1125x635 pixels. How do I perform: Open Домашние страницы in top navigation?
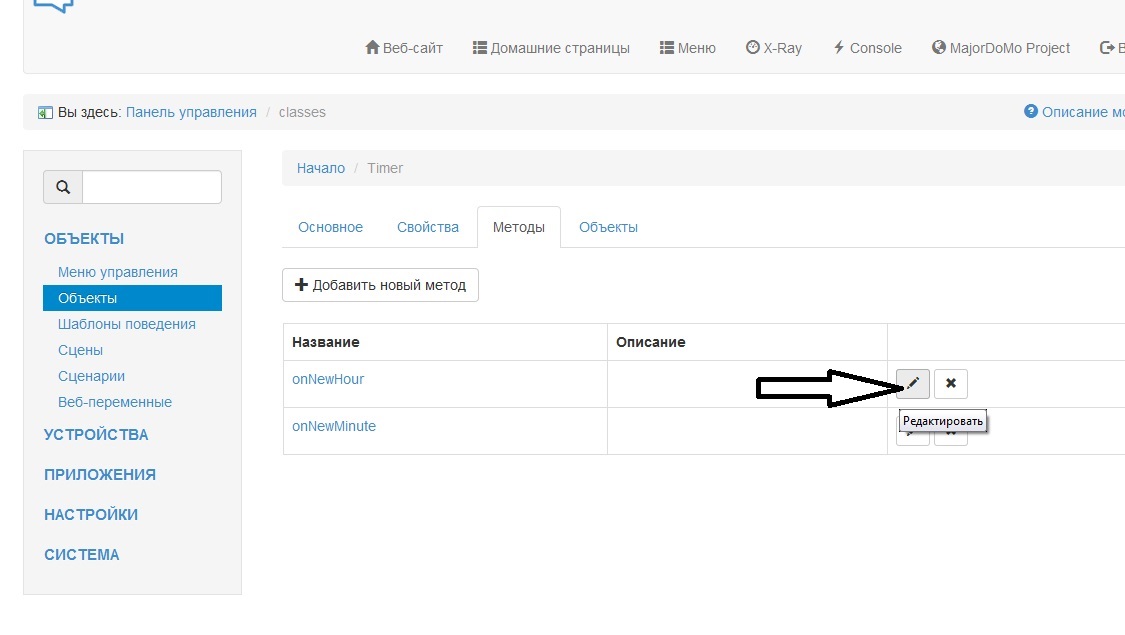[551, 48]
